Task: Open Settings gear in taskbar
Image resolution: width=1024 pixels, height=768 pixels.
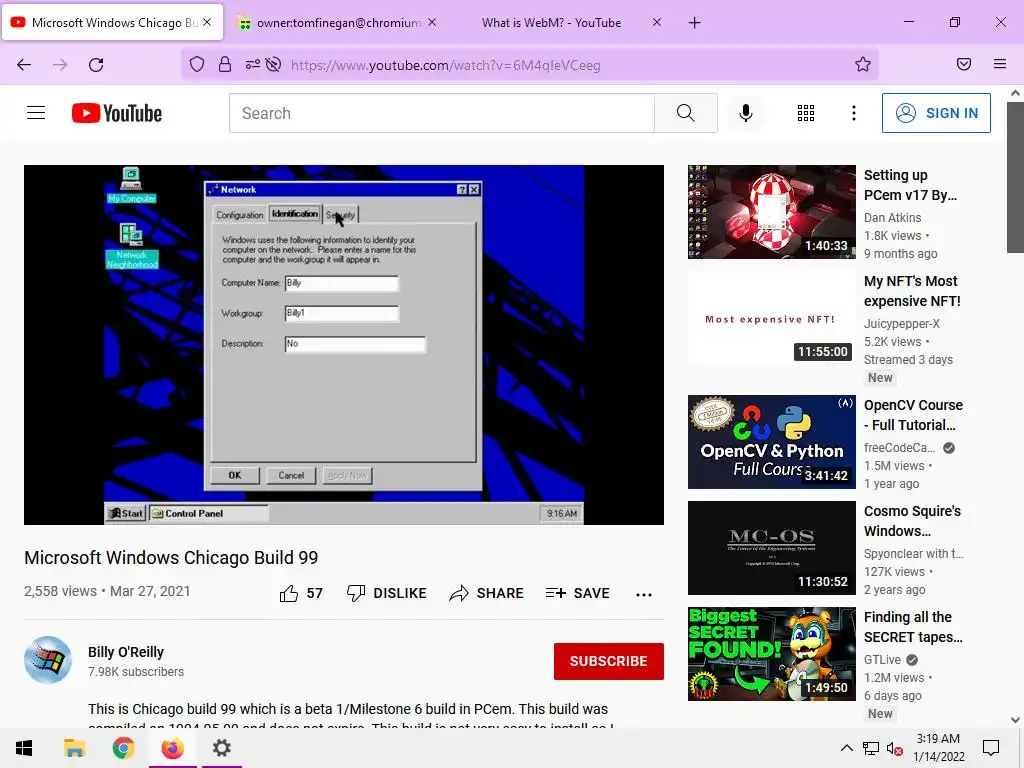Action: (221, 748)
